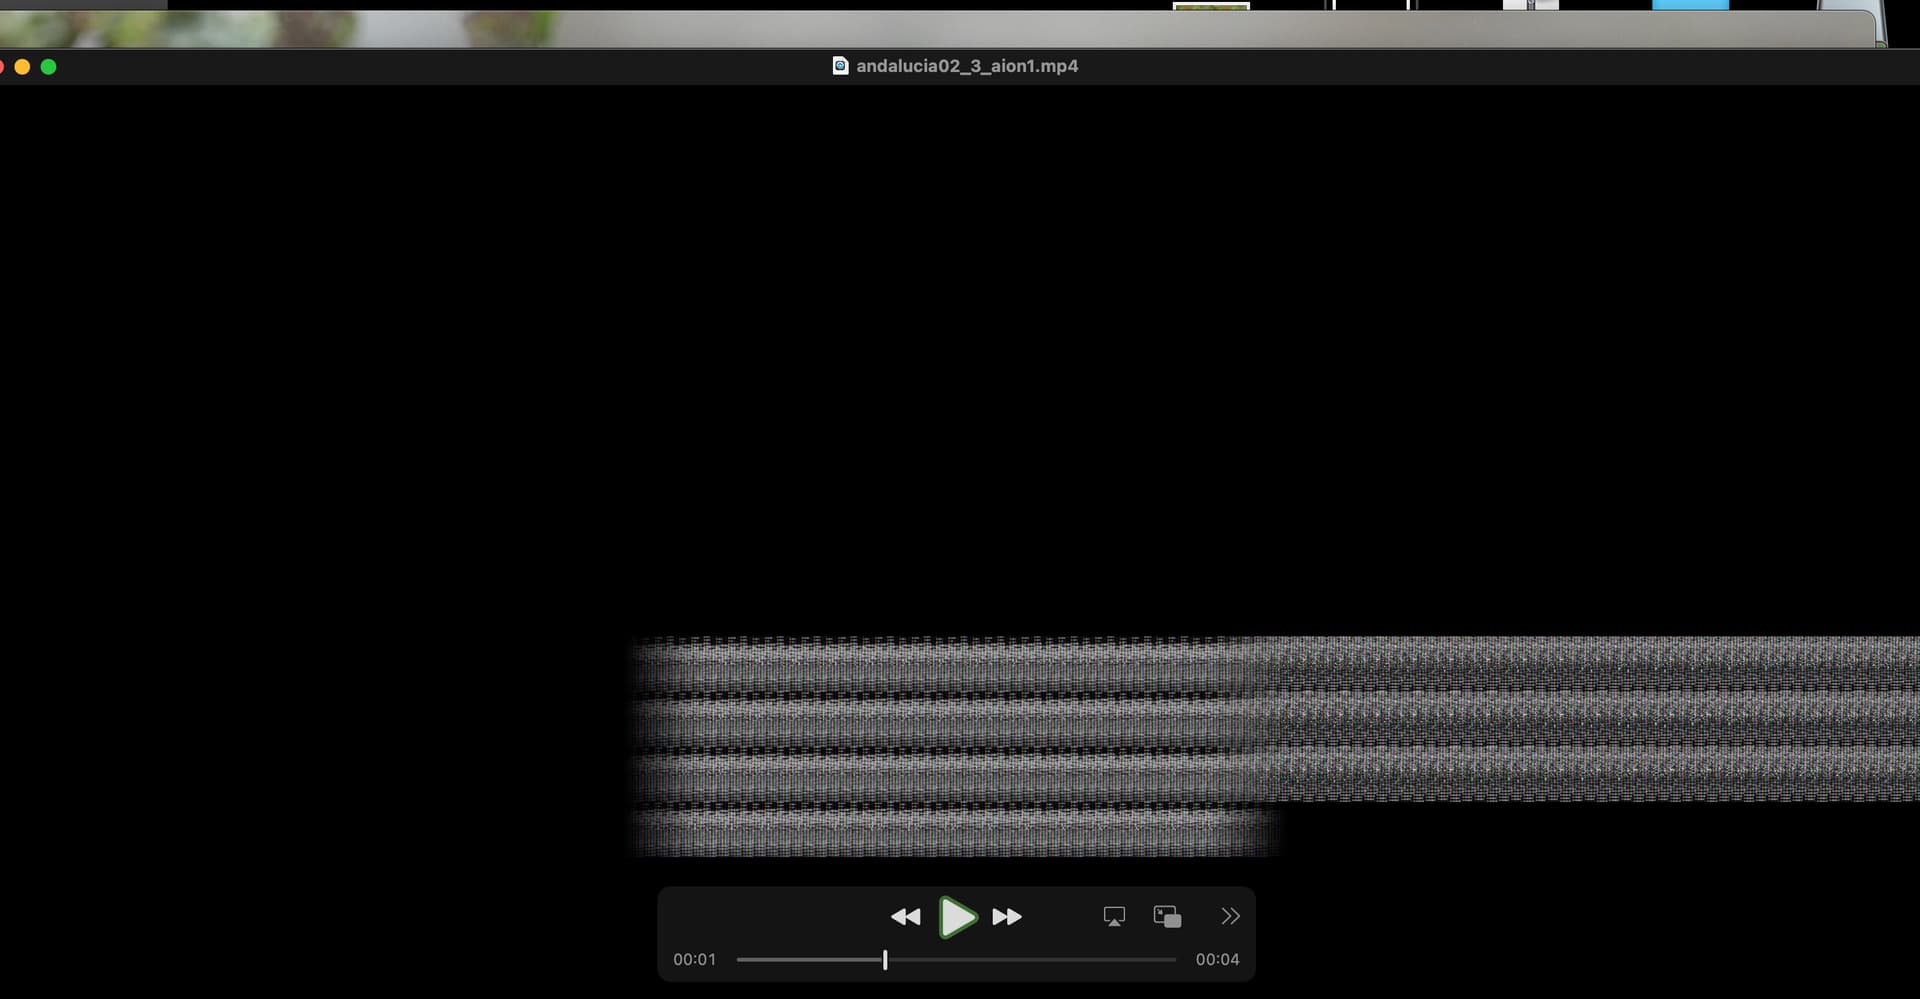The width and height of the screenshot is (1920, 999).
Task: Open the andalucia02_3_aion1.mp4 title menu
Action: 967,66
